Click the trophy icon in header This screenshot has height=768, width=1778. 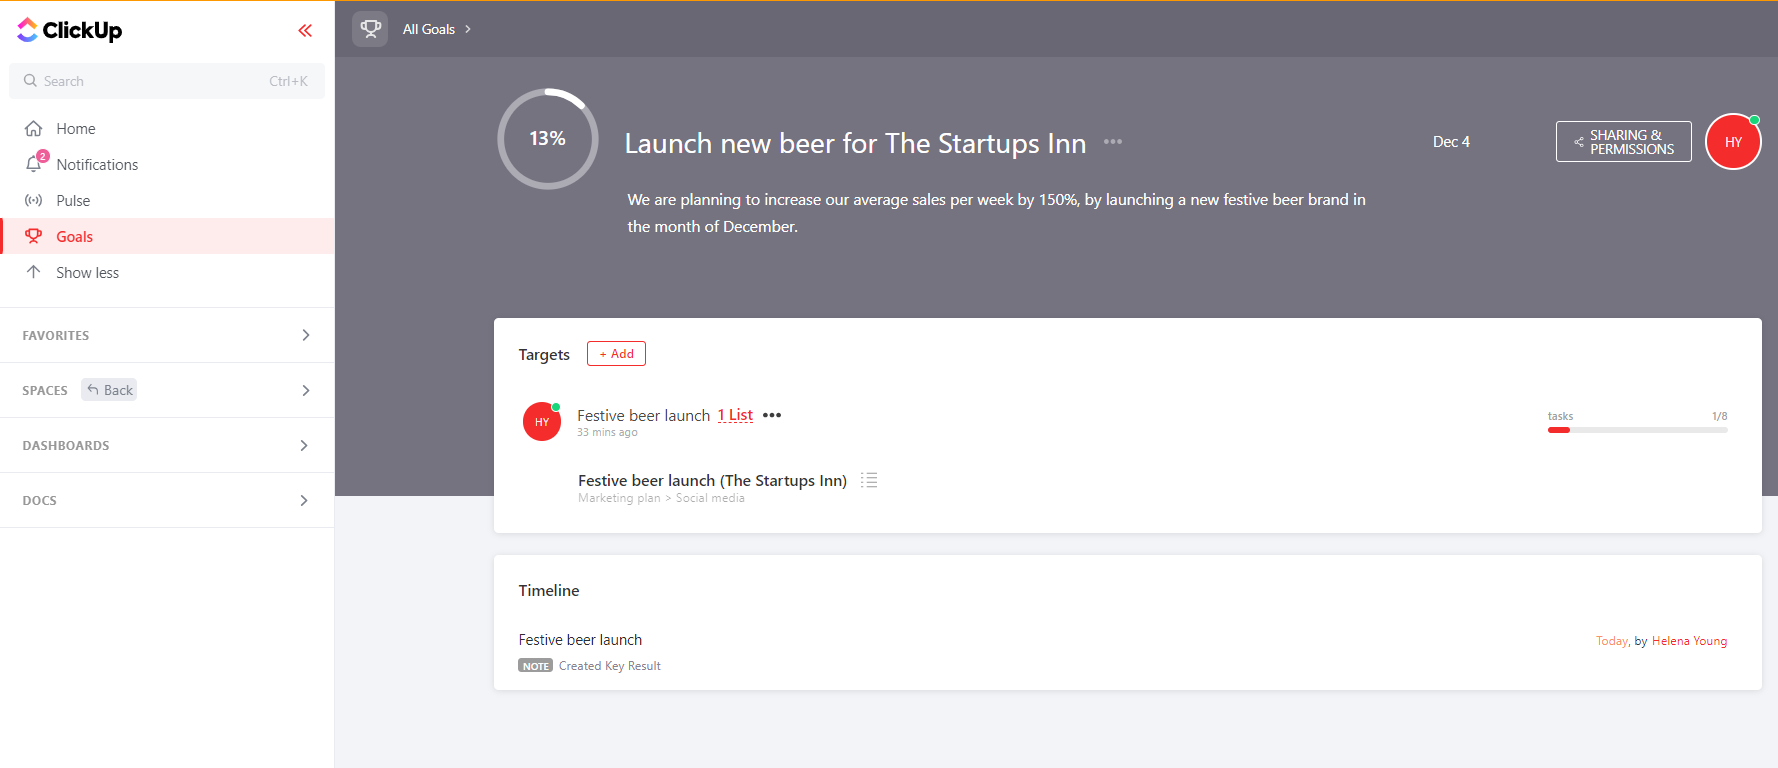370,29
